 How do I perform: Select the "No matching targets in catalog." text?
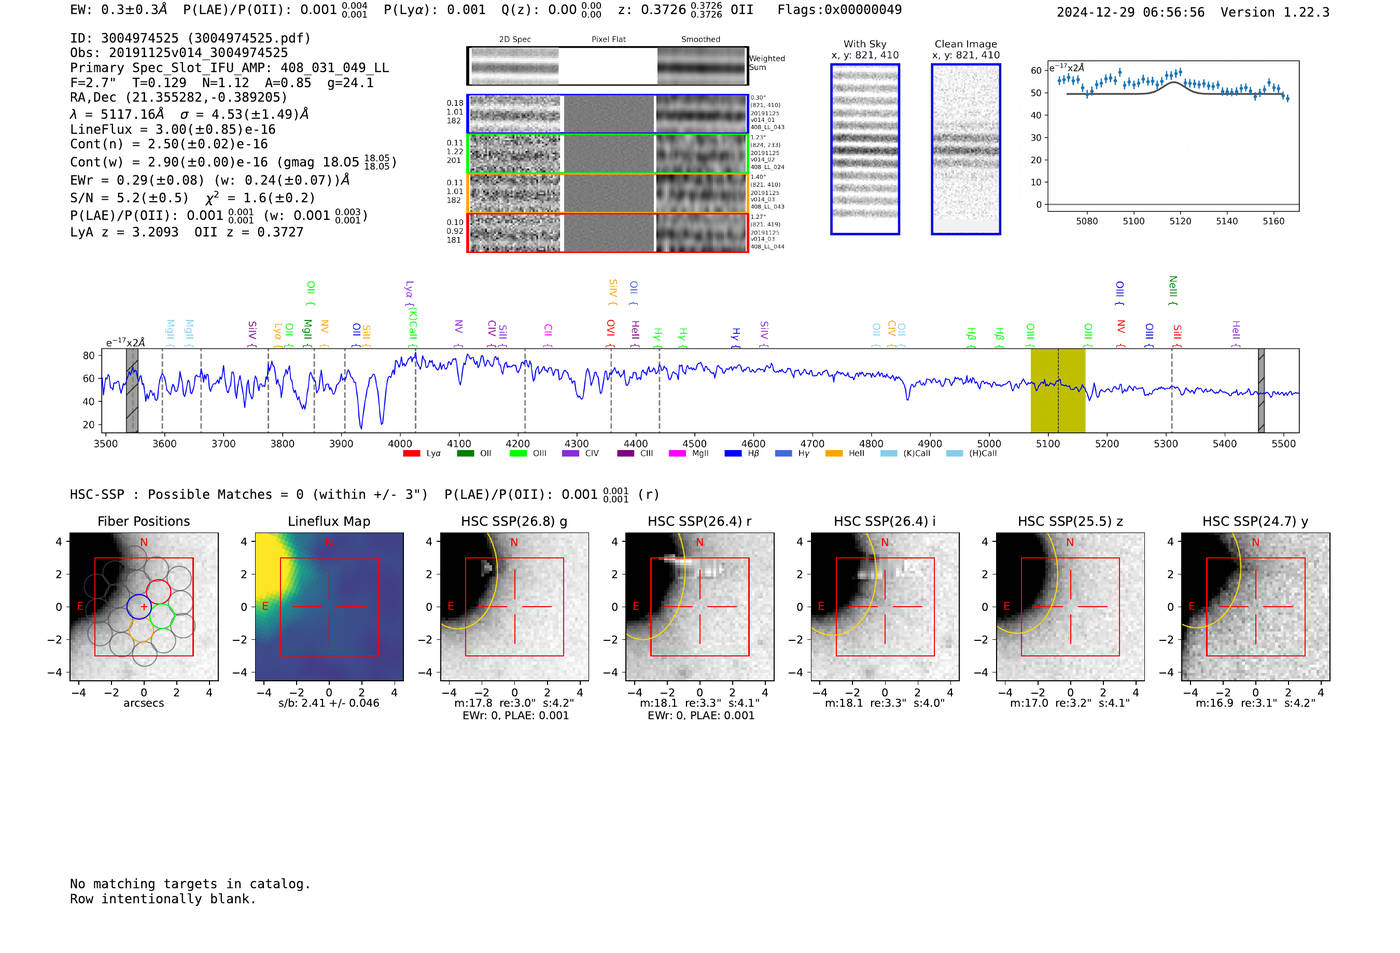coord(190,884)
